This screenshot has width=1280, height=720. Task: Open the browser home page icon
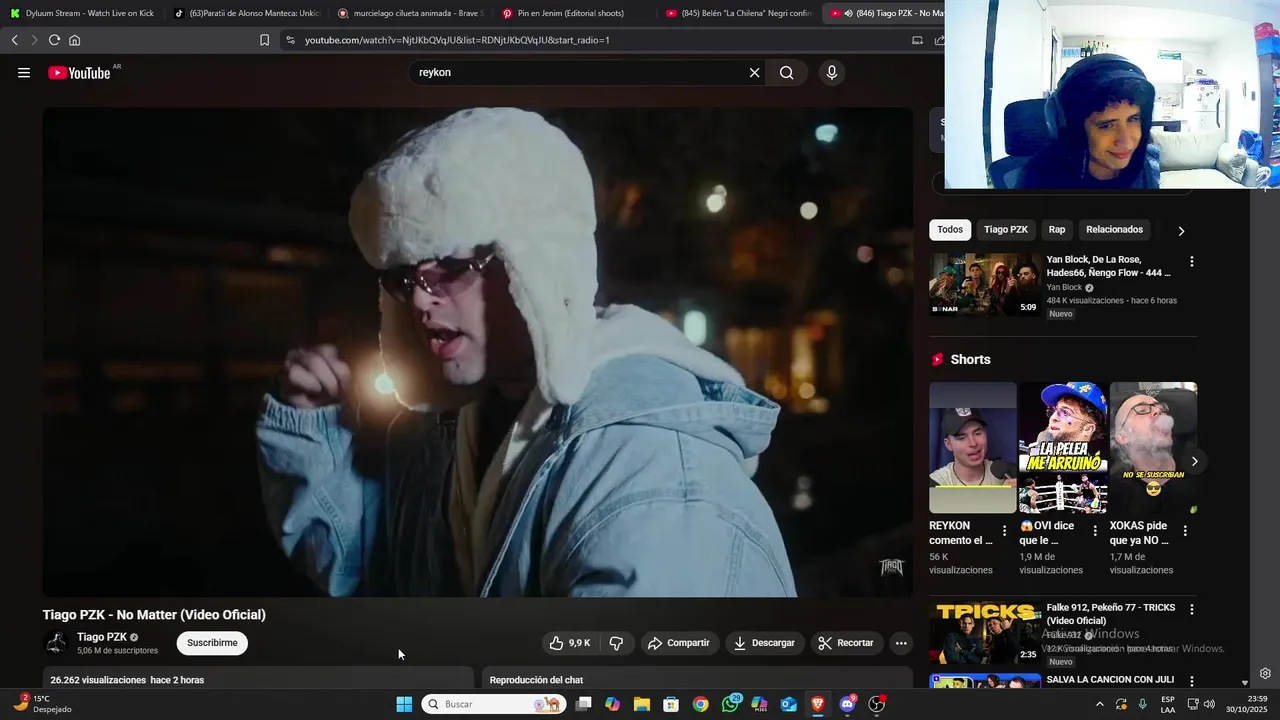(74, 40)
